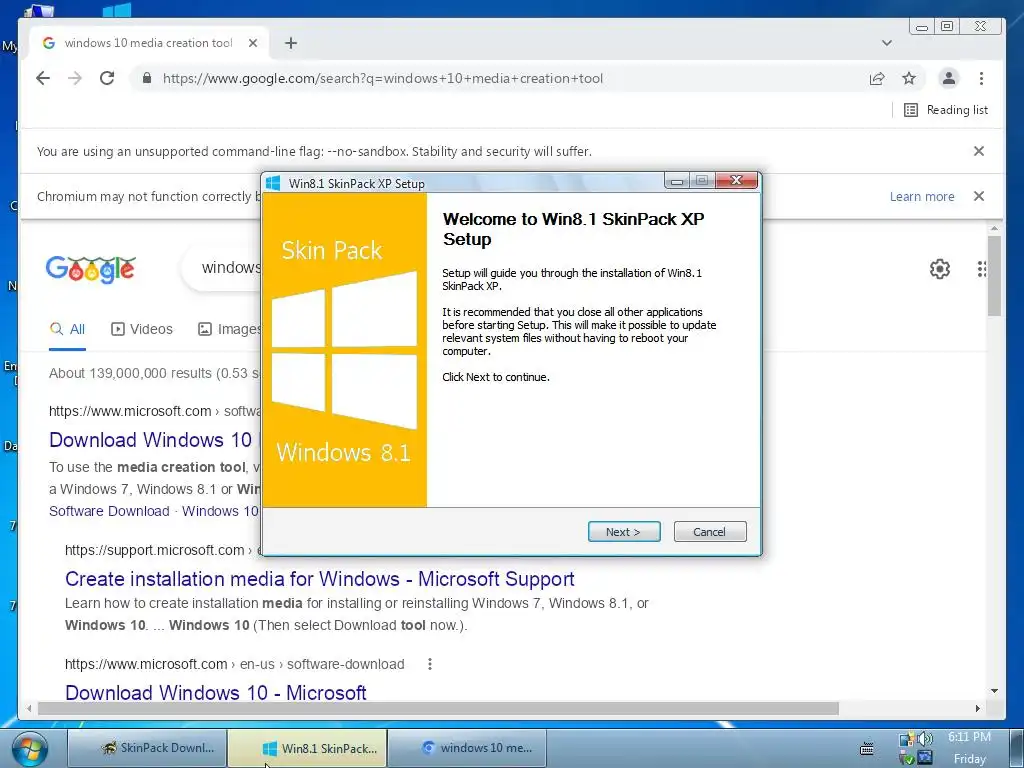
Task: Bookmark this page with the star icon
Action: [x=909, y=78]
